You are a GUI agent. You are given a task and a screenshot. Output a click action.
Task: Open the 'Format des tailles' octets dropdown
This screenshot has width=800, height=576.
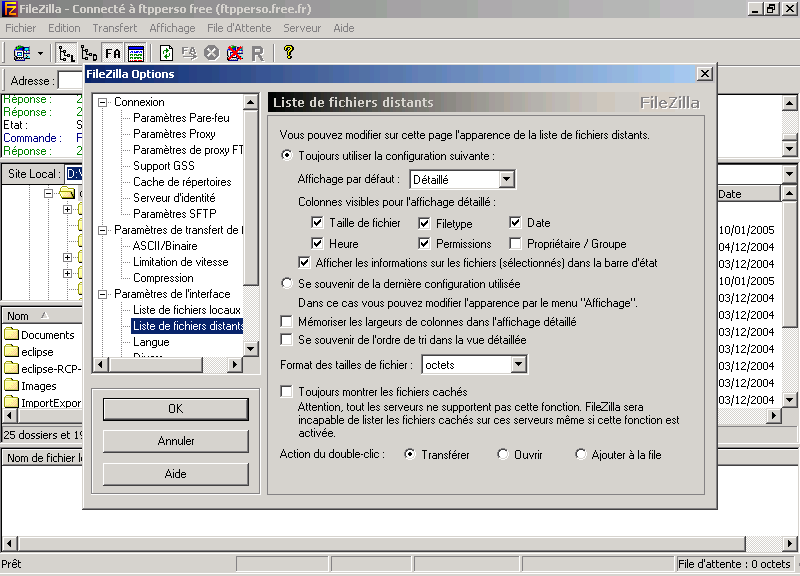coord(518,364)
